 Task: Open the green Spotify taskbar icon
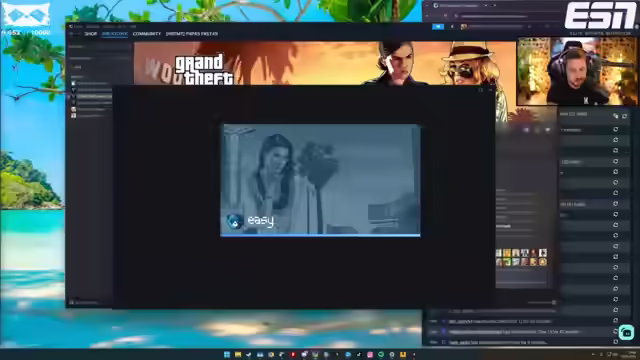click(381, 354)
